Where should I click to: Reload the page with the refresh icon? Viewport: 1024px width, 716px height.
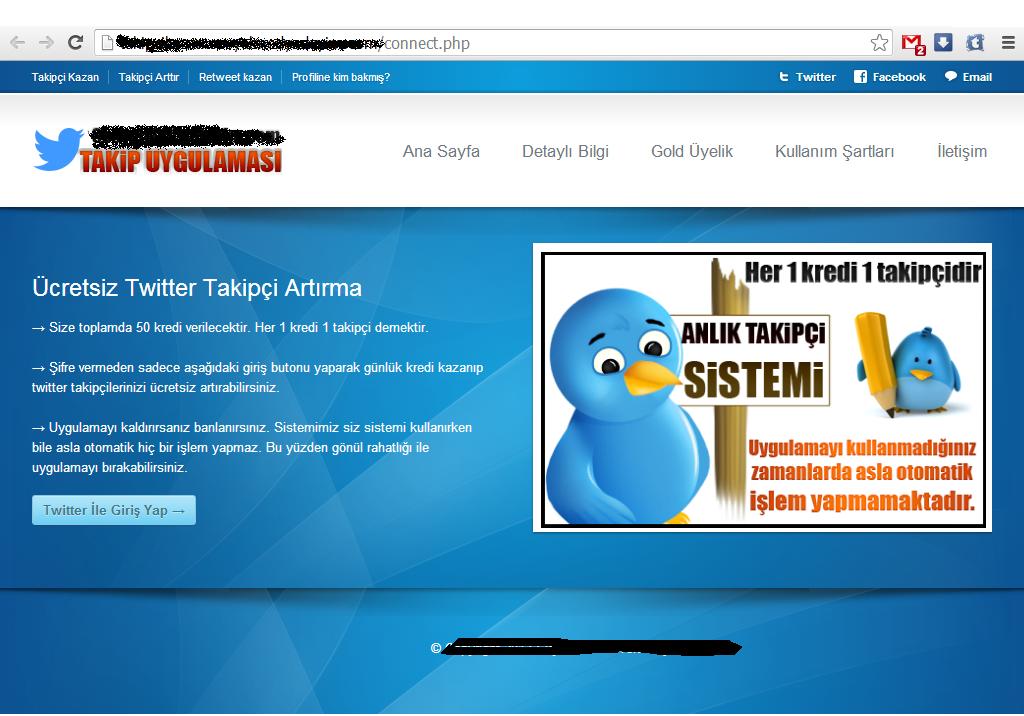pyautogui.click(x=76, y=42)
